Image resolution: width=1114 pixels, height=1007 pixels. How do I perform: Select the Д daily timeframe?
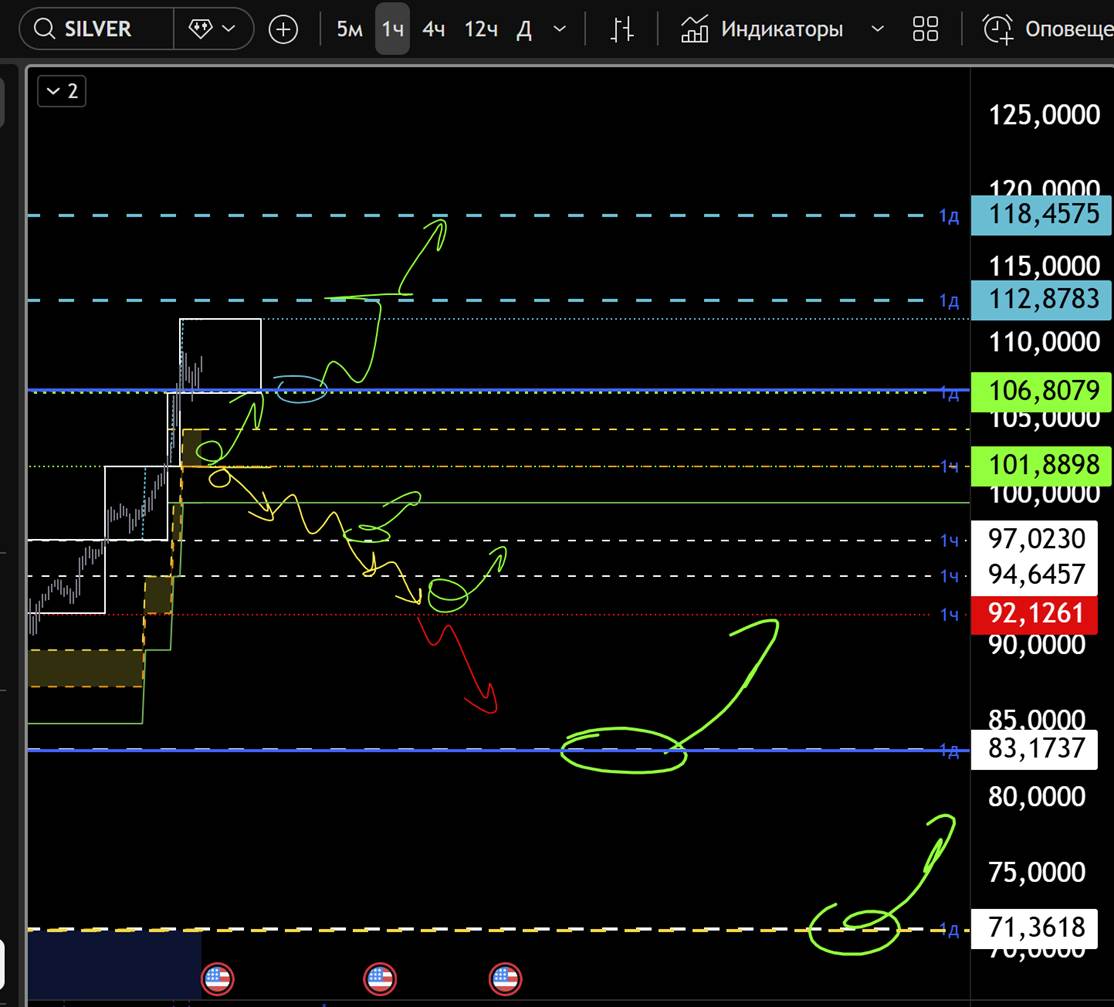tap(524, 29)
